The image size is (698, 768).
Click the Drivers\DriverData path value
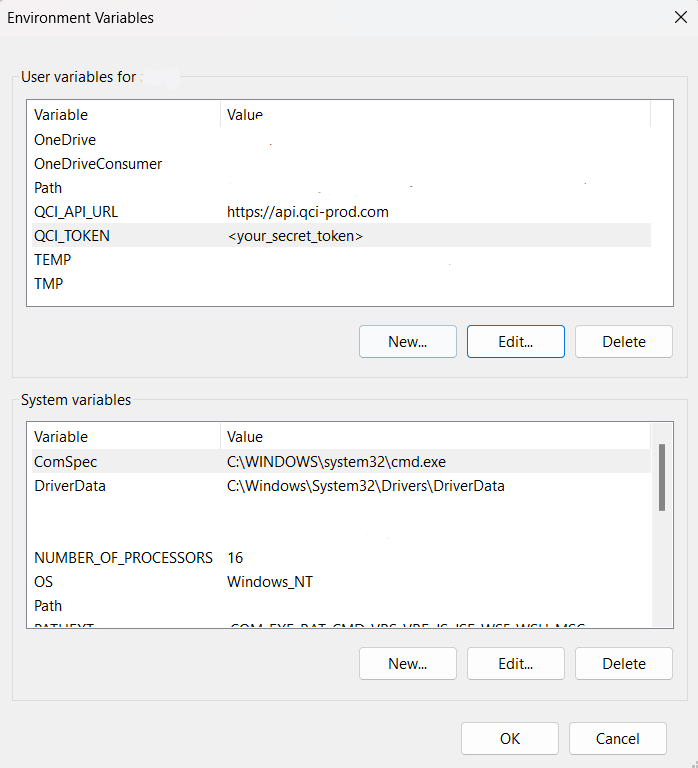coord(365,486)
